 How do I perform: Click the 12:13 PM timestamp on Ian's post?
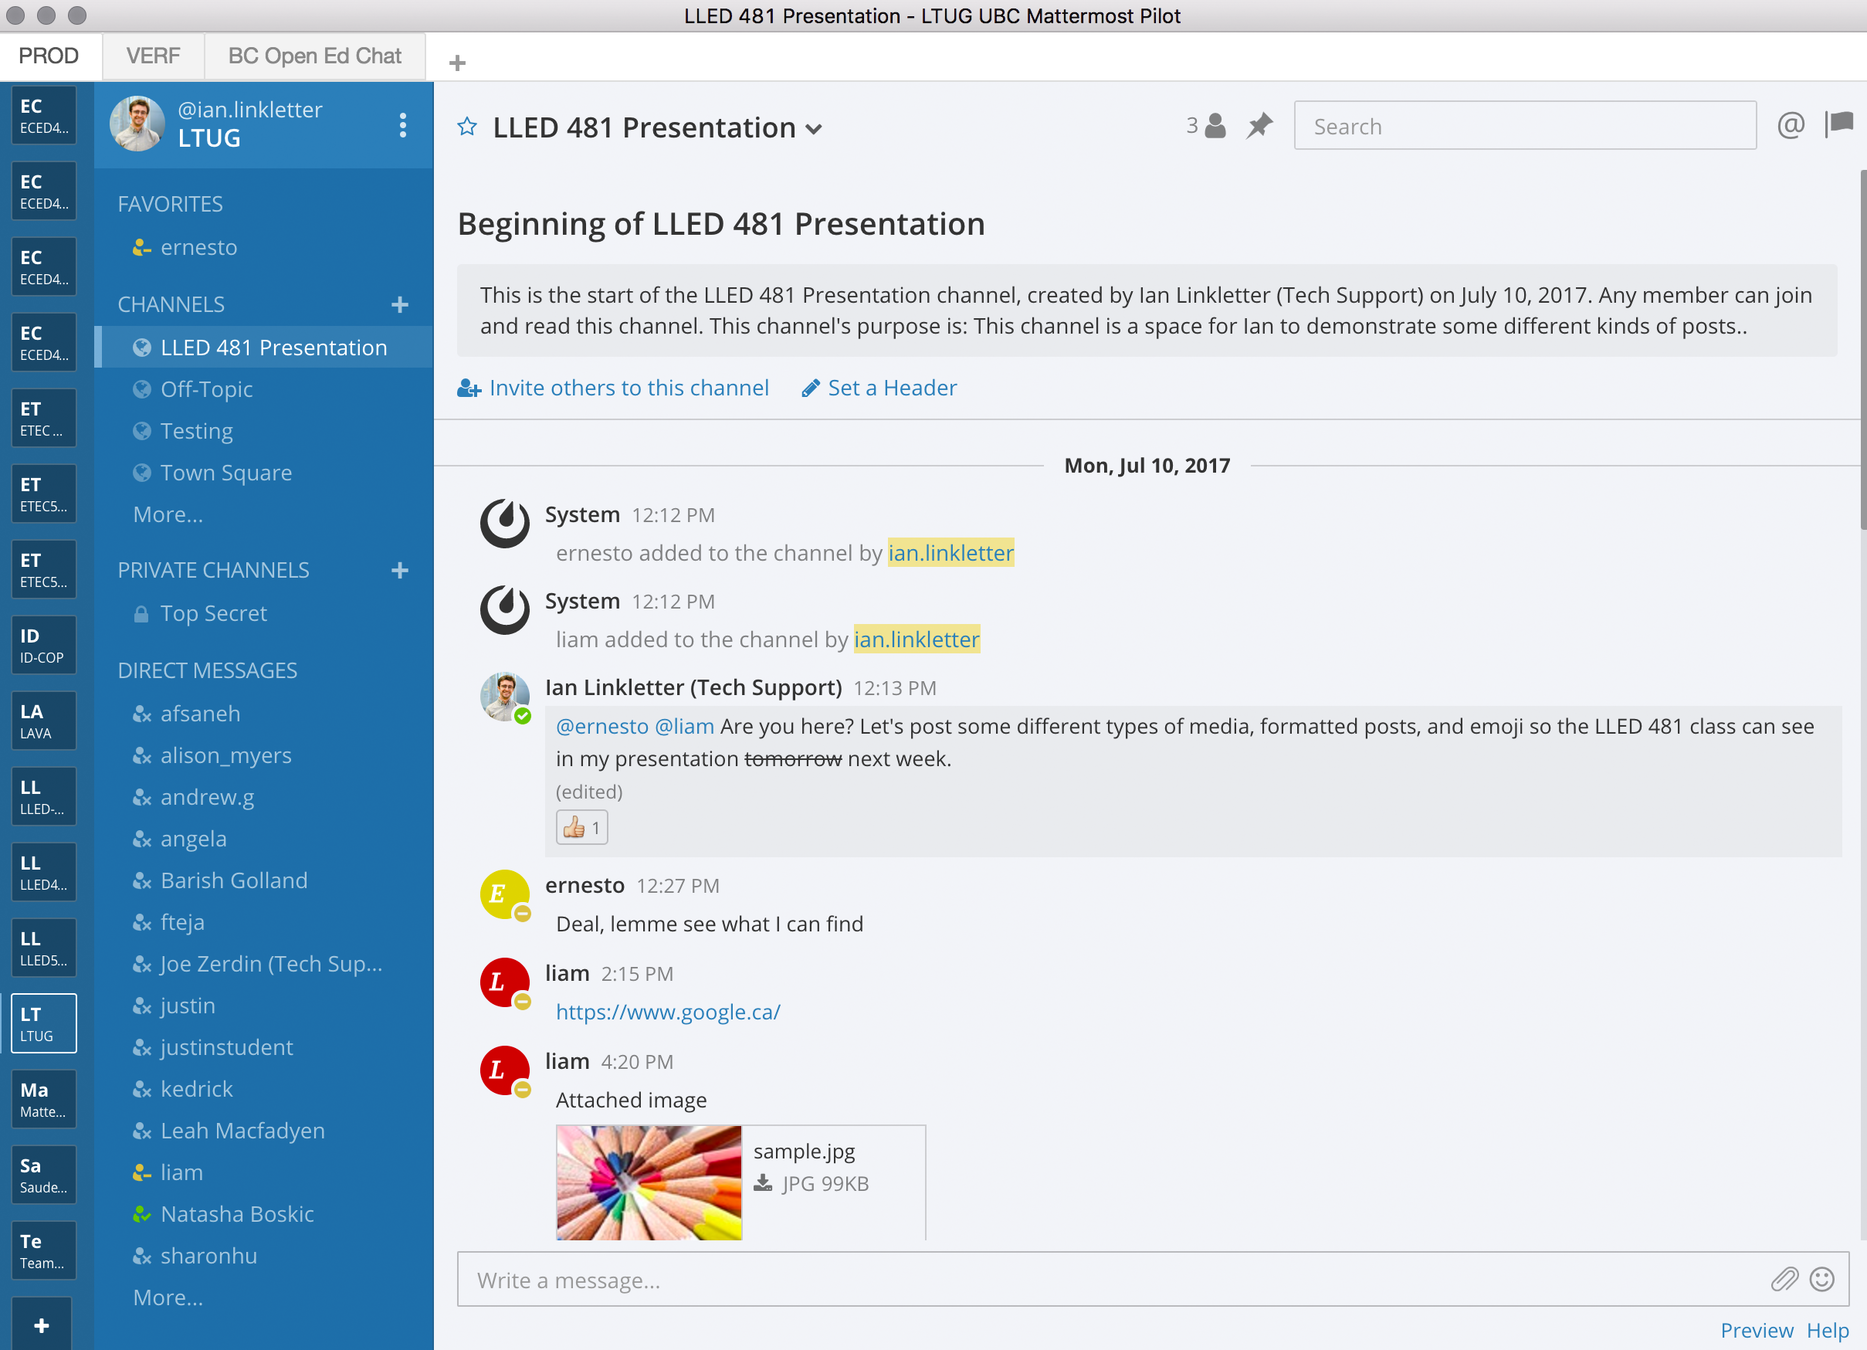895,688
